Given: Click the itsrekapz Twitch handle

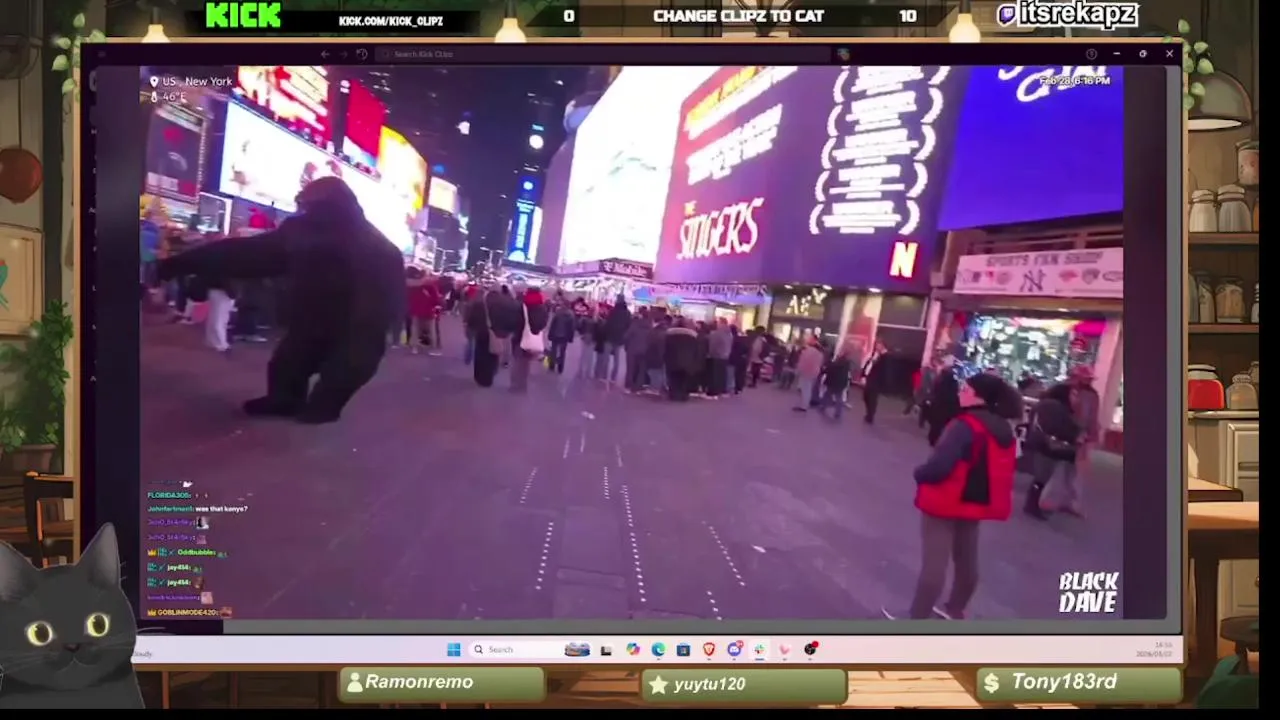Looking at the screenshot, I should pos(1067,14).
